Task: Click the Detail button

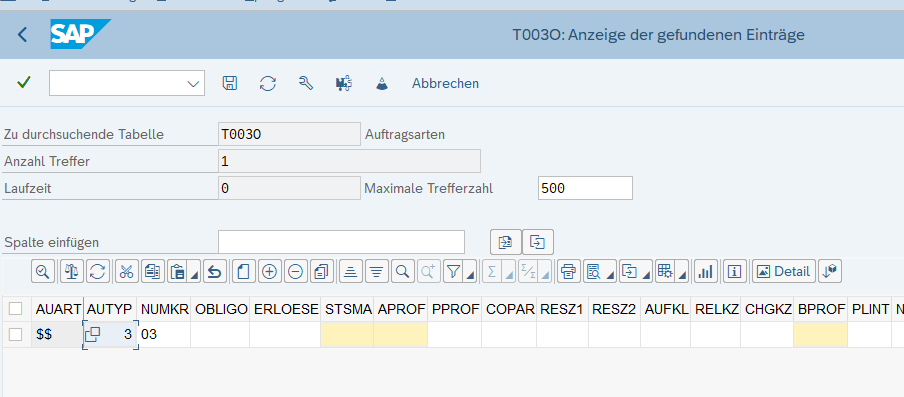Action: pos(784,271)
